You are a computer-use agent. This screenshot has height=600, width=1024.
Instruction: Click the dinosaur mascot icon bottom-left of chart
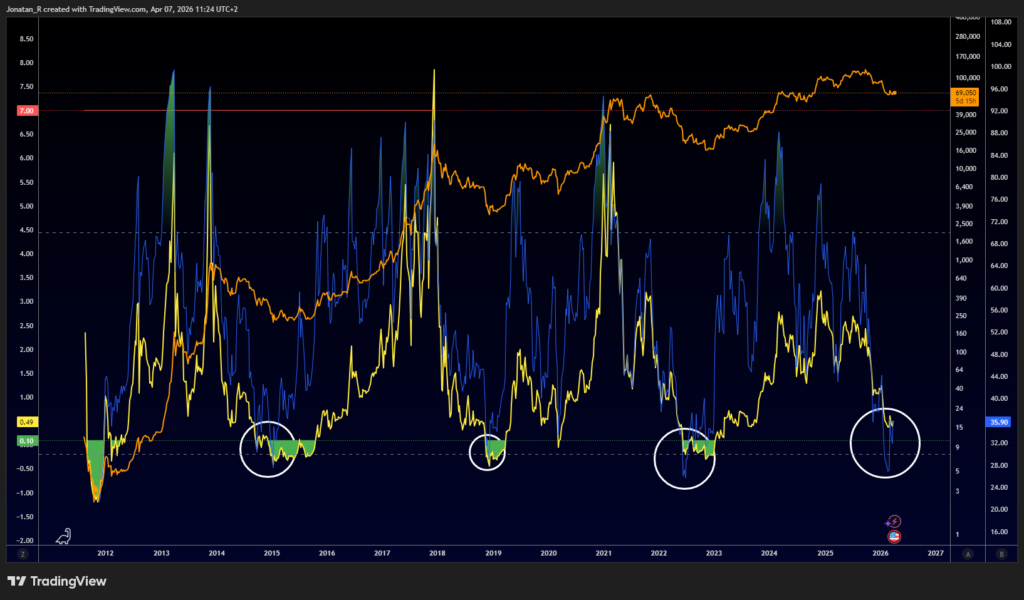coord(63,537)
